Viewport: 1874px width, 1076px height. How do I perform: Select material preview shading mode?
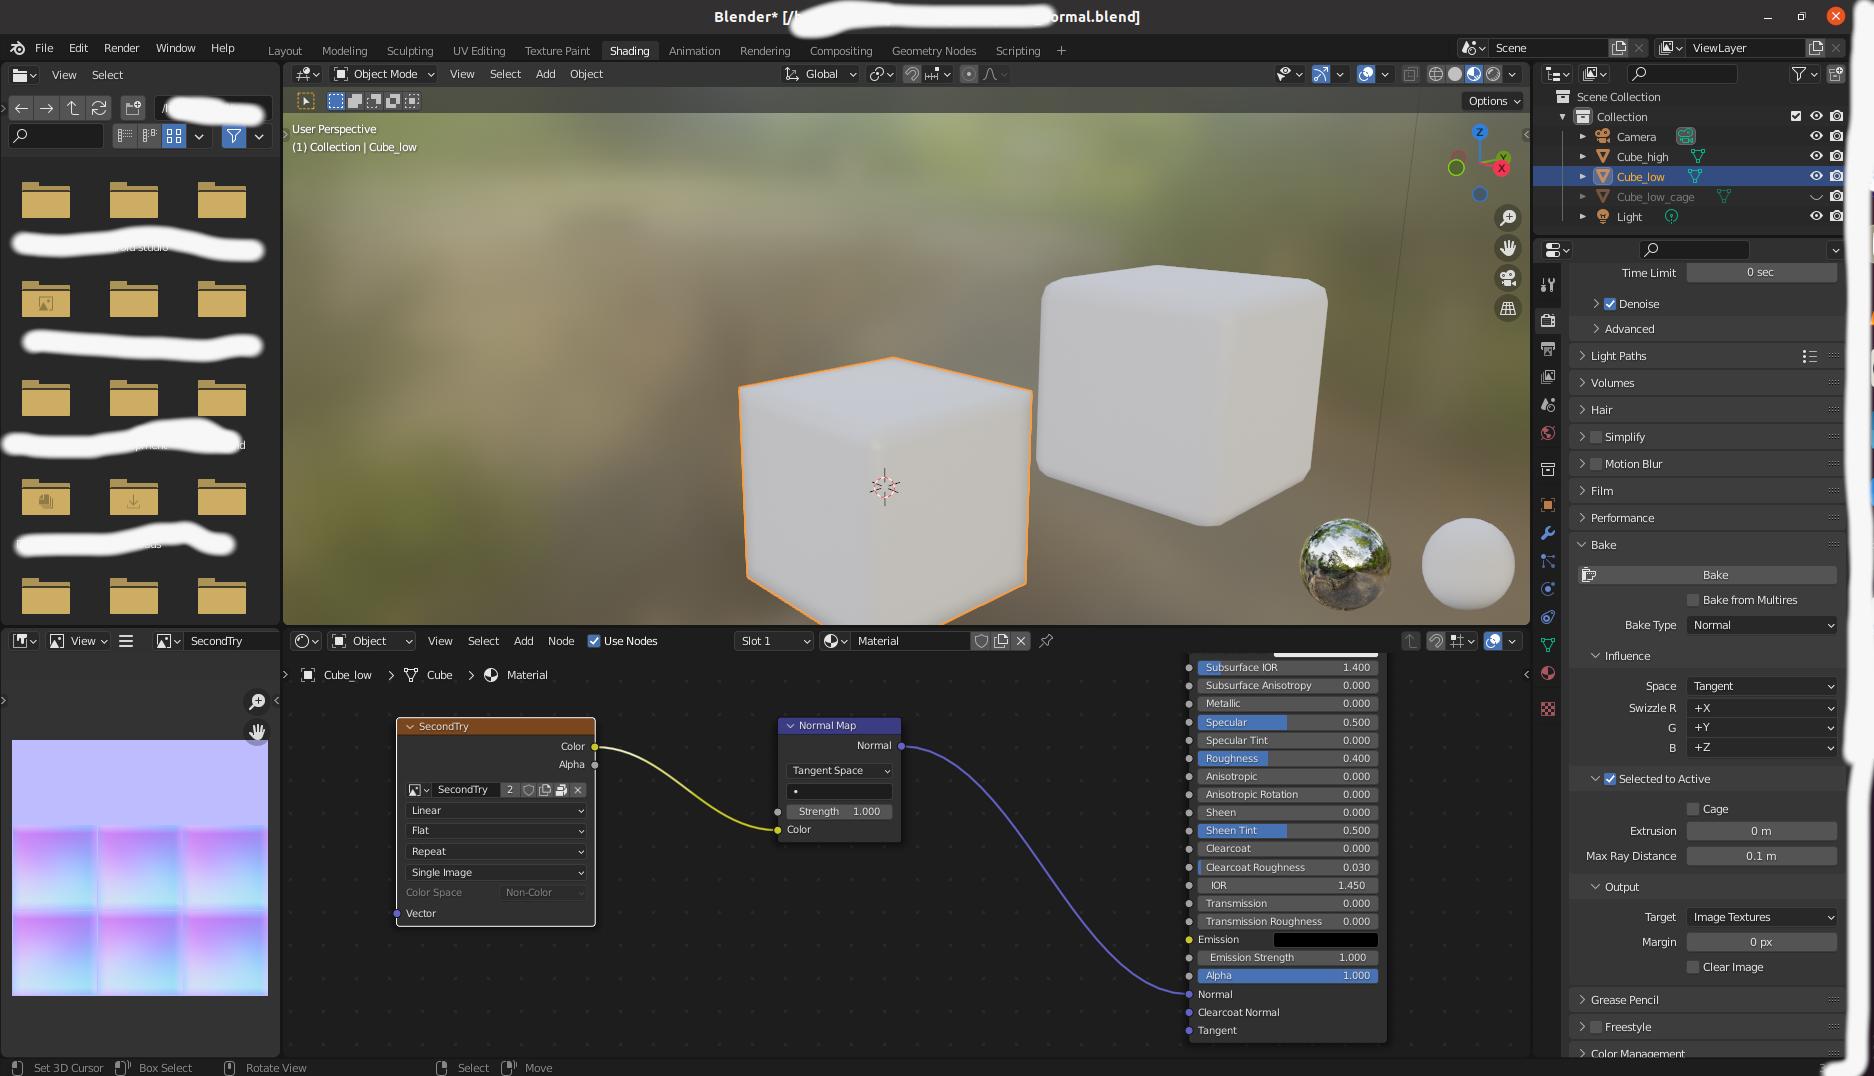(x=1474, y=74)
